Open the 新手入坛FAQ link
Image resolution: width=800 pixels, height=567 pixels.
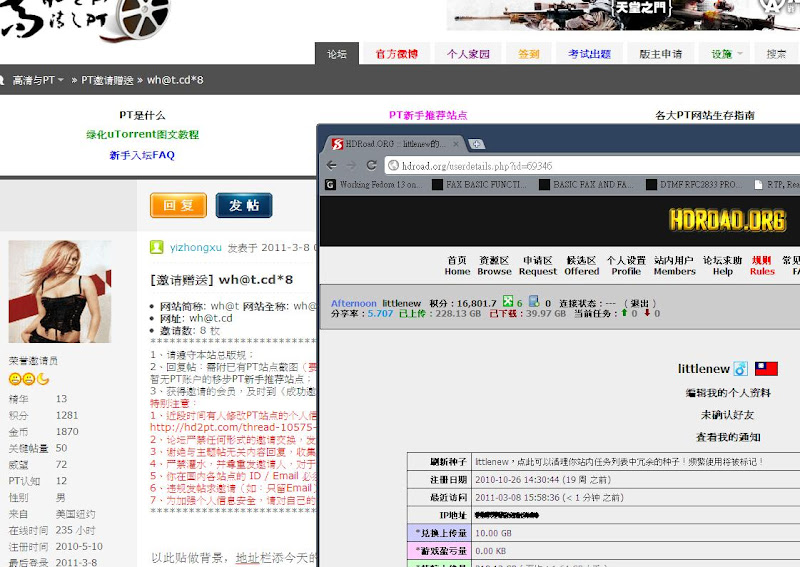point(142,155)
